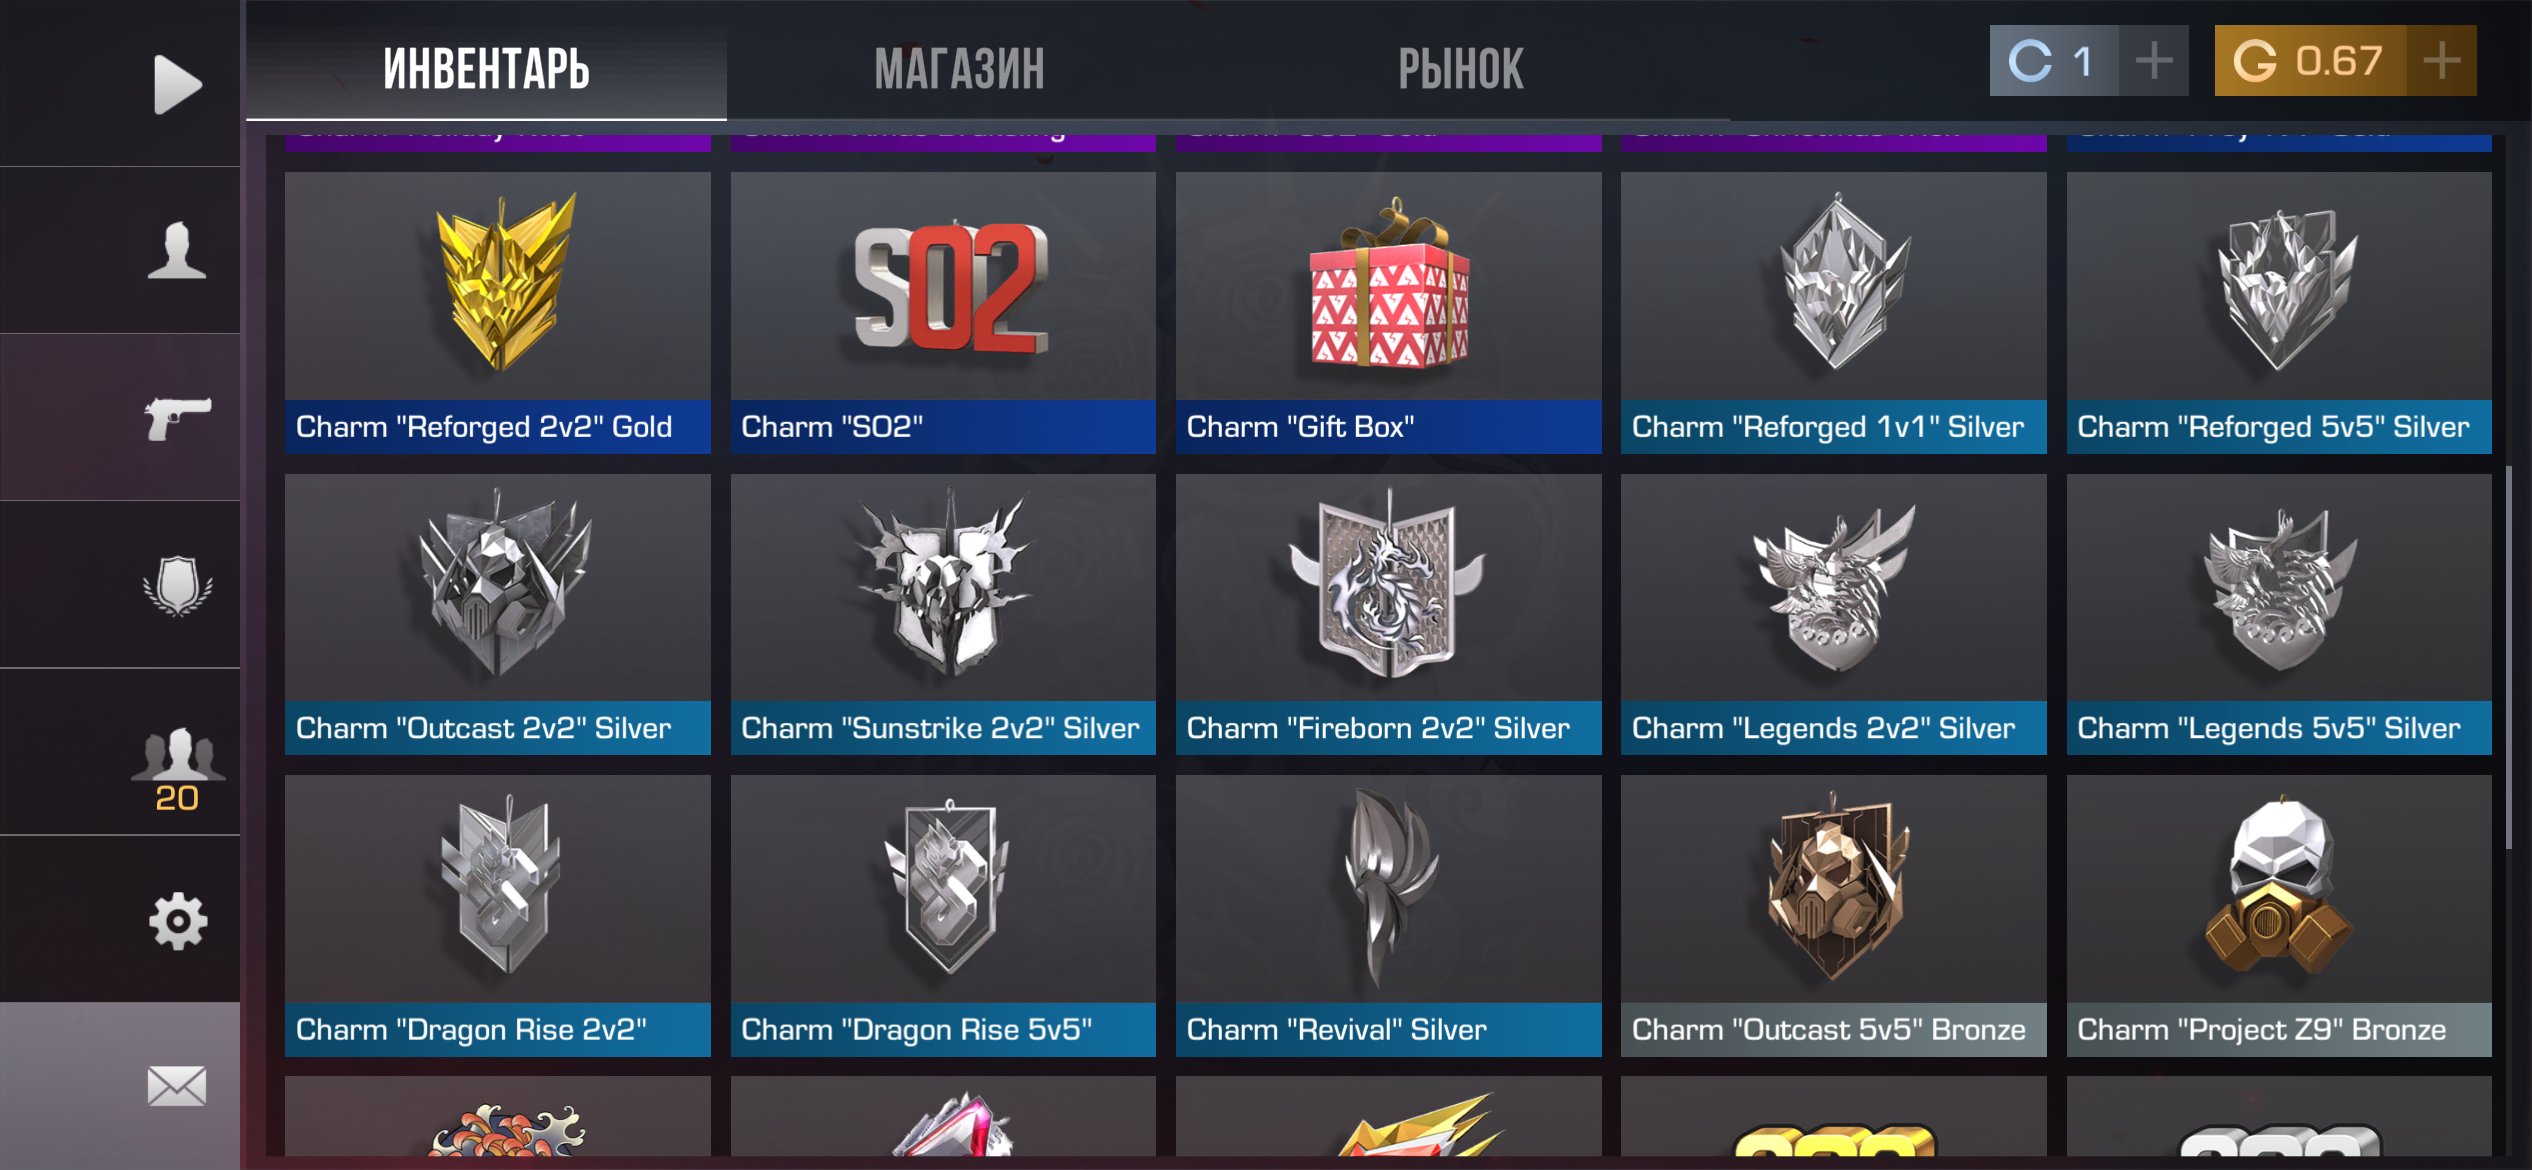Switch to the МАГАЗИН tab

pyautogui.click(x=959, y=69)
